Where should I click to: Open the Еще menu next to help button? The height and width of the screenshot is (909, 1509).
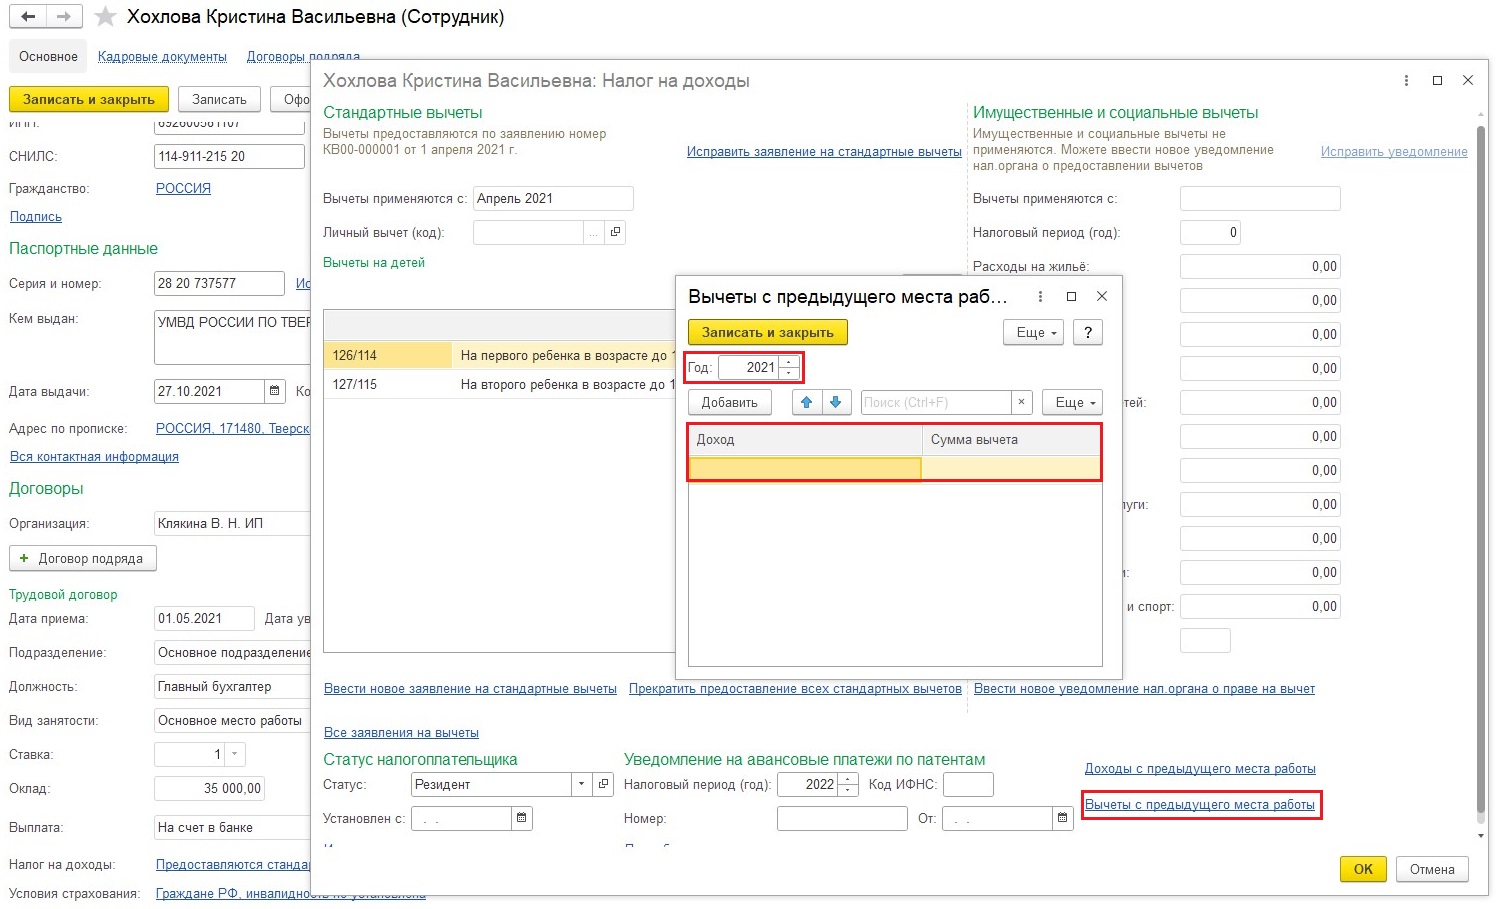(1033, 332)
